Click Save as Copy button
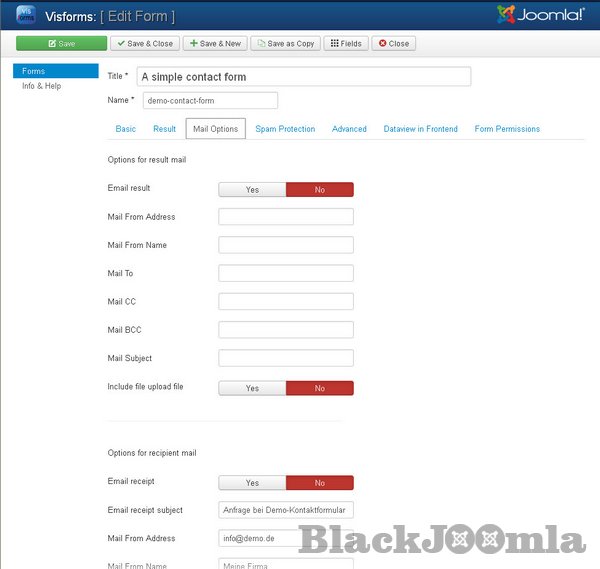600x569 pixels. click(x=284, y=44)
